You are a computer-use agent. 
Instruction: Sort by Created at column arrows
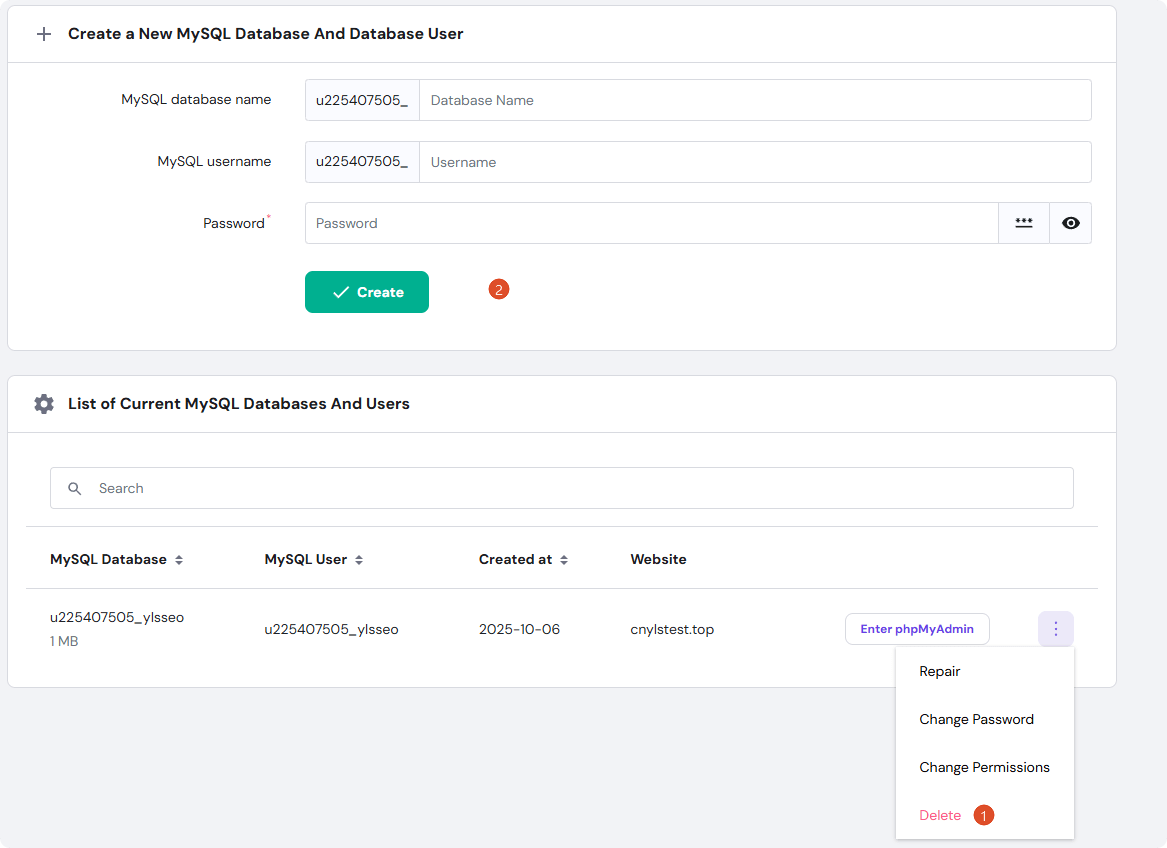click(564, 560)
